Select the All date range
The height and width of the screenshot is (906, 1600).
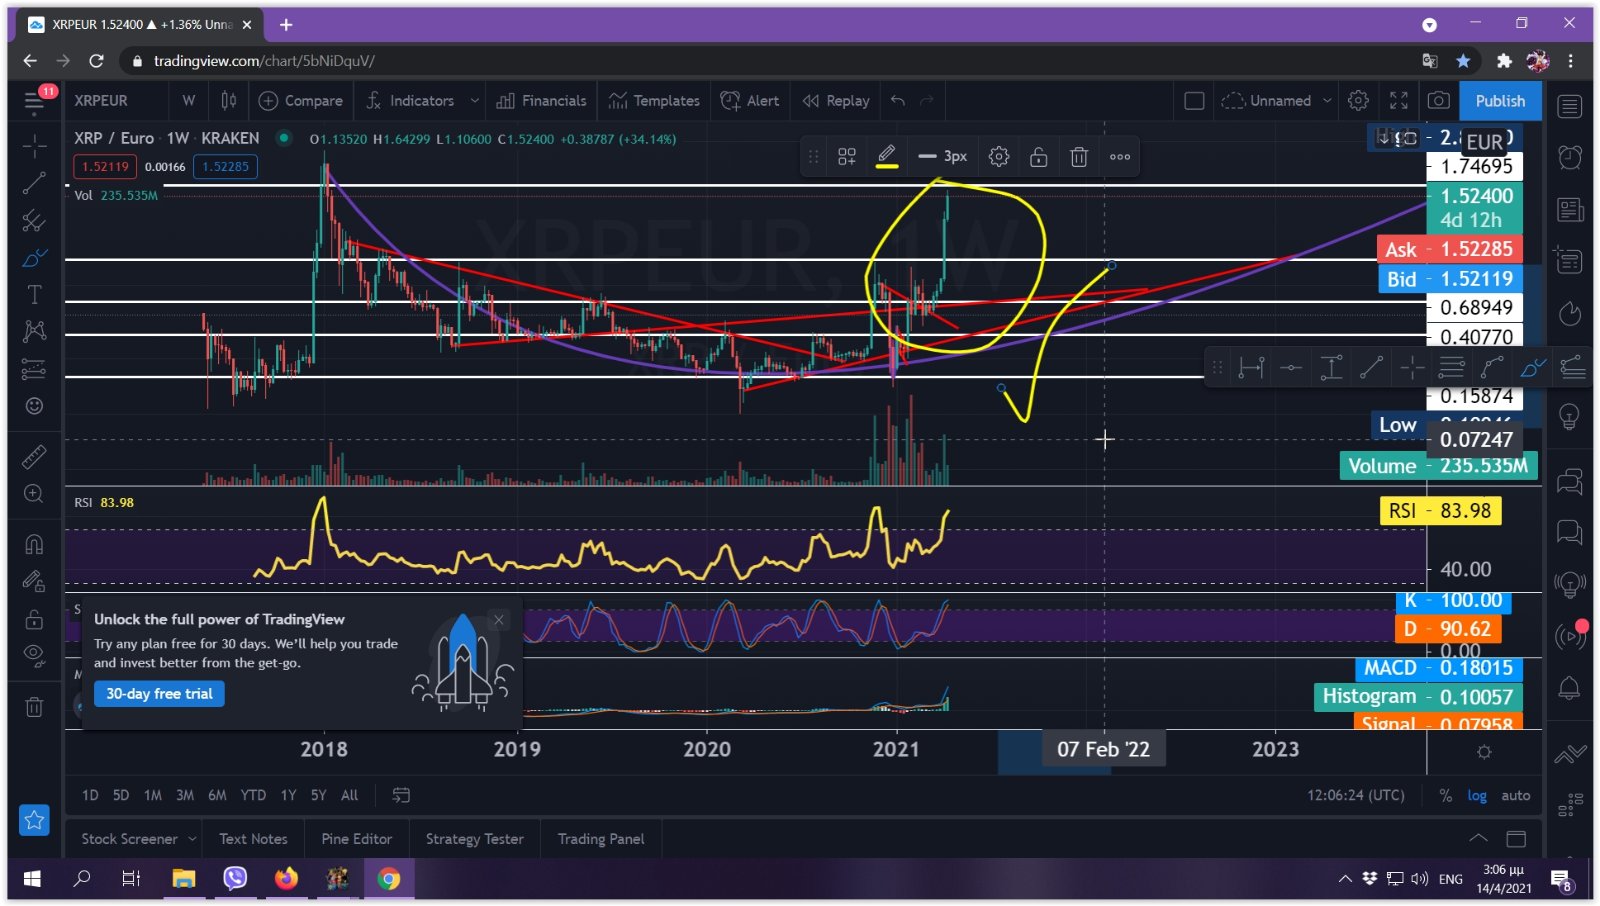349,796
